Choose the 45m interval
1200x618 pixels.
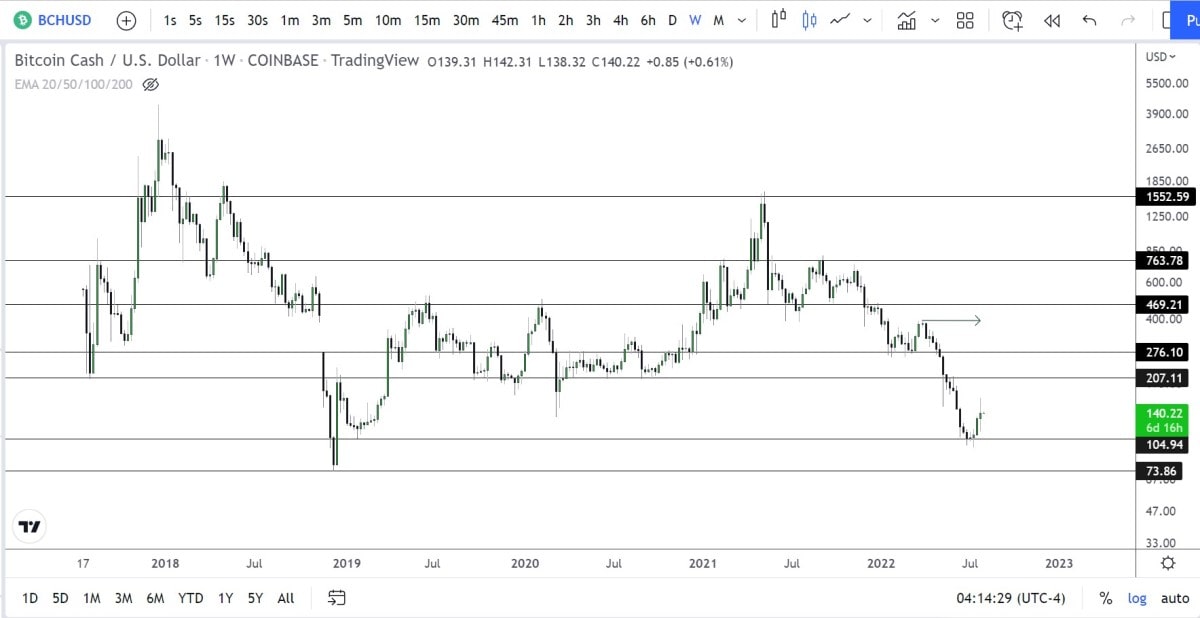click(x=505, y=20)
